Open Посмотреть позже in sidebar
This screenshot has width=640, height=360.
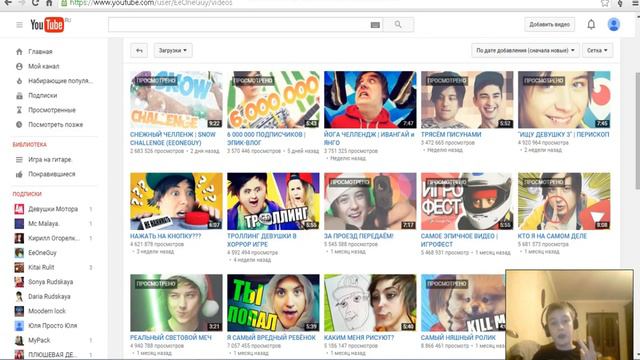click(56, 124)
